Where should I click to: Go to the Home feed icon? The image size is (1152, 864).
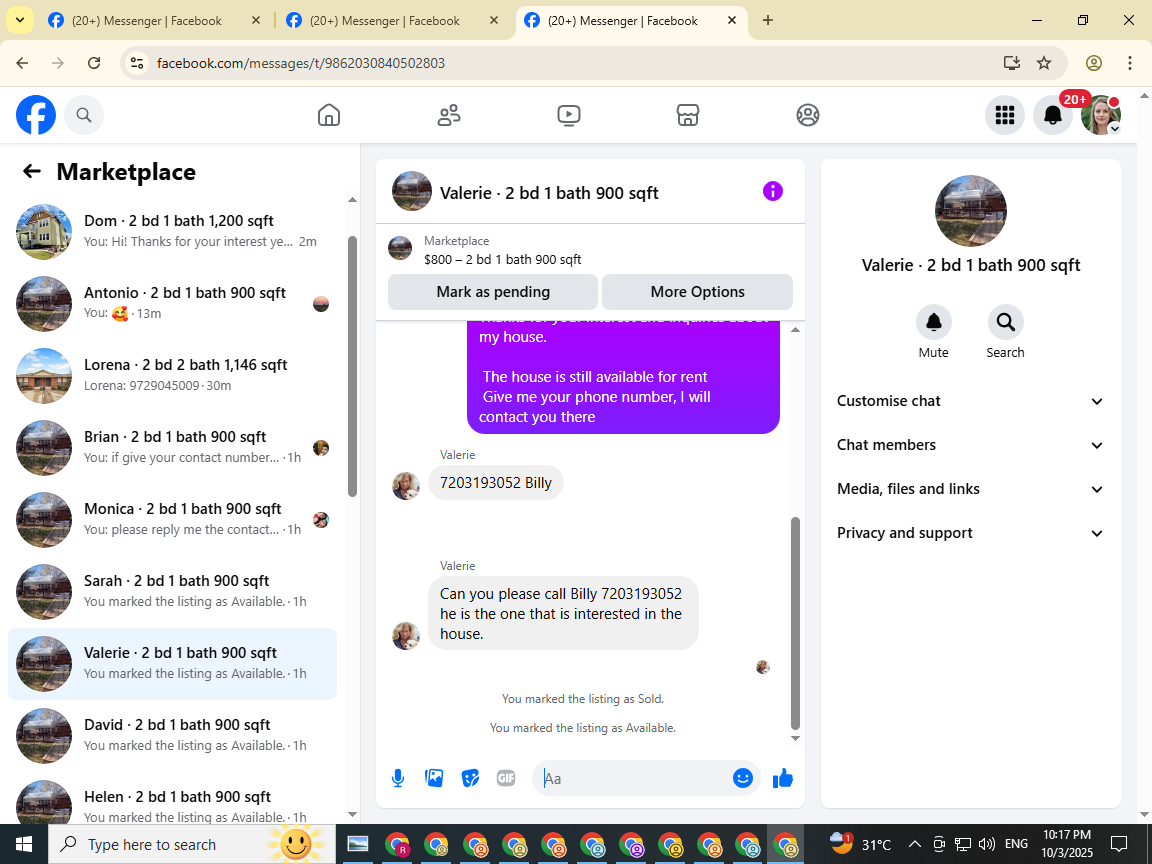(328, 115)
